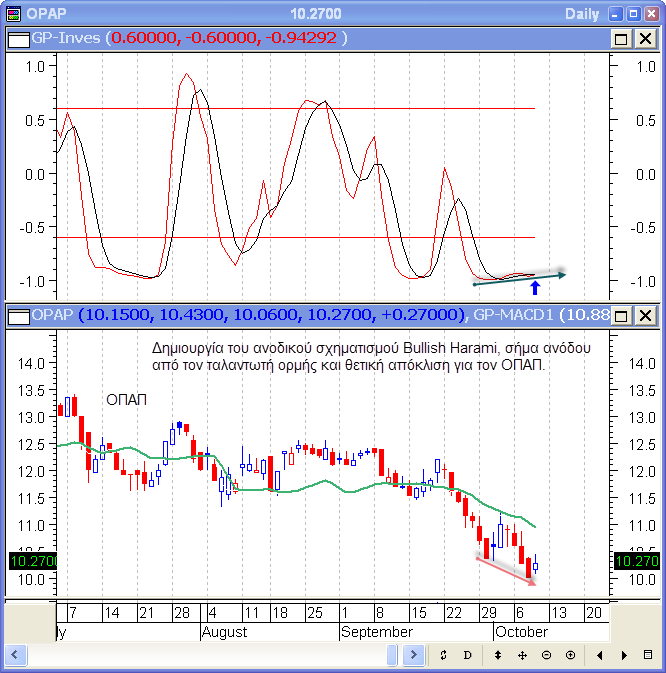The height and width of the screenshot is (673, 666).
Task: Click the vertical resize arrows icon
Action: tap(498, 655)
